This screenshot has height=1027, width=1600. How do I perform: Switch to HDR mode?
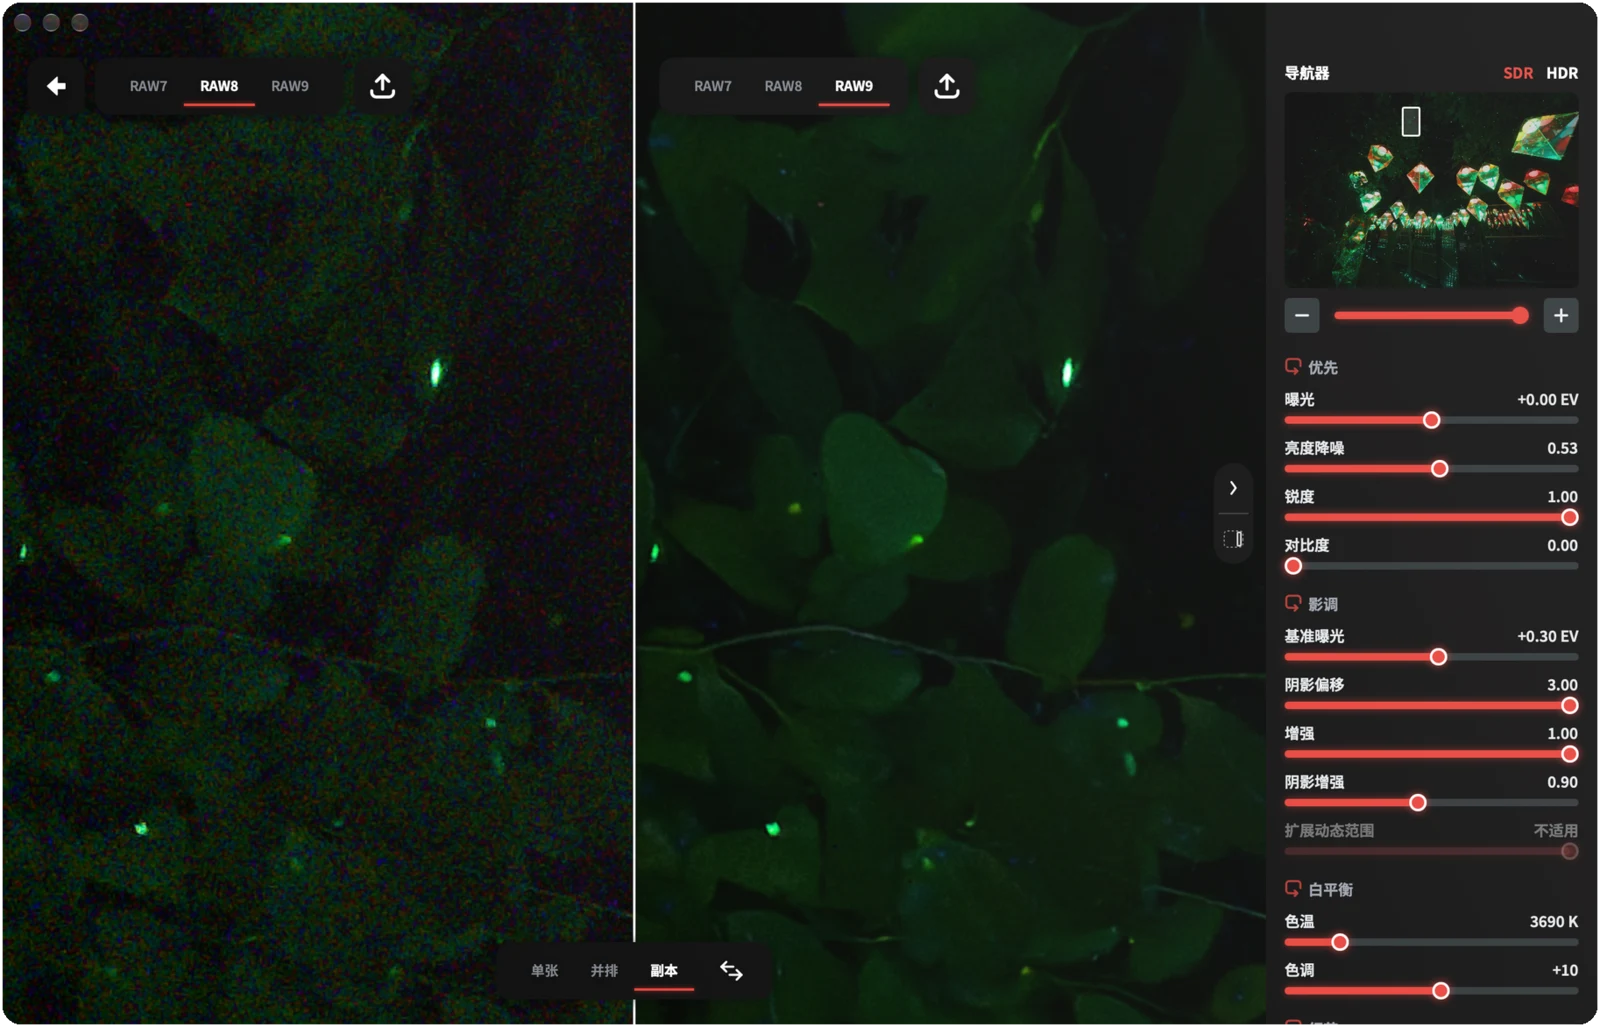click(1562, 73)
